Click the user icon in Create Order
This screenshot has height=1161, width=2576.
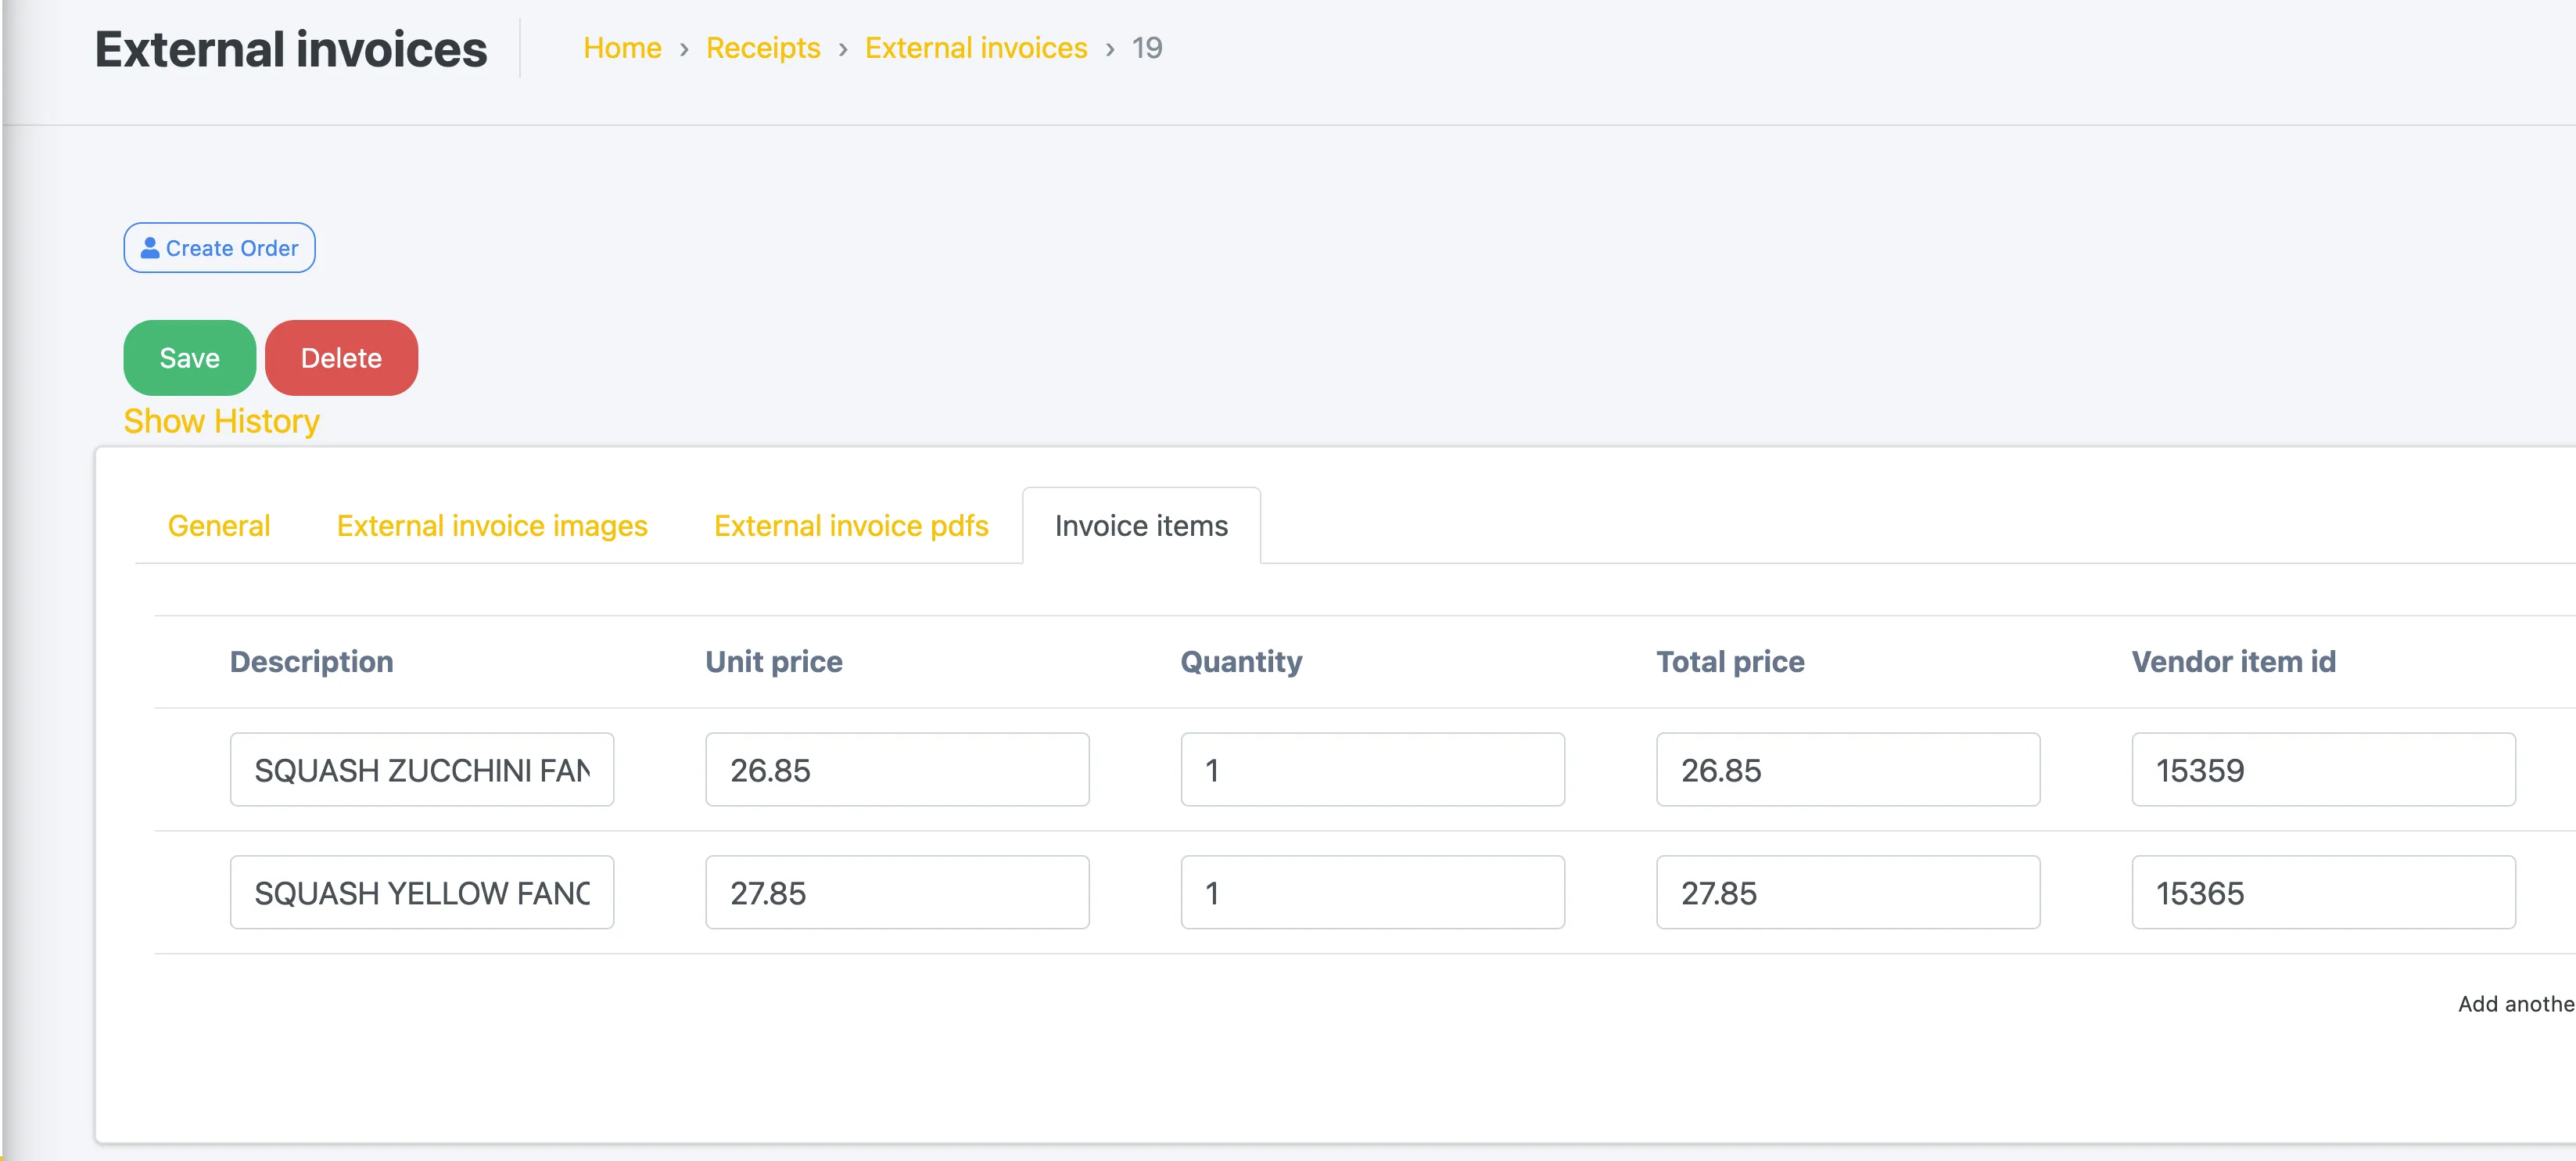[x=150, y=248]
